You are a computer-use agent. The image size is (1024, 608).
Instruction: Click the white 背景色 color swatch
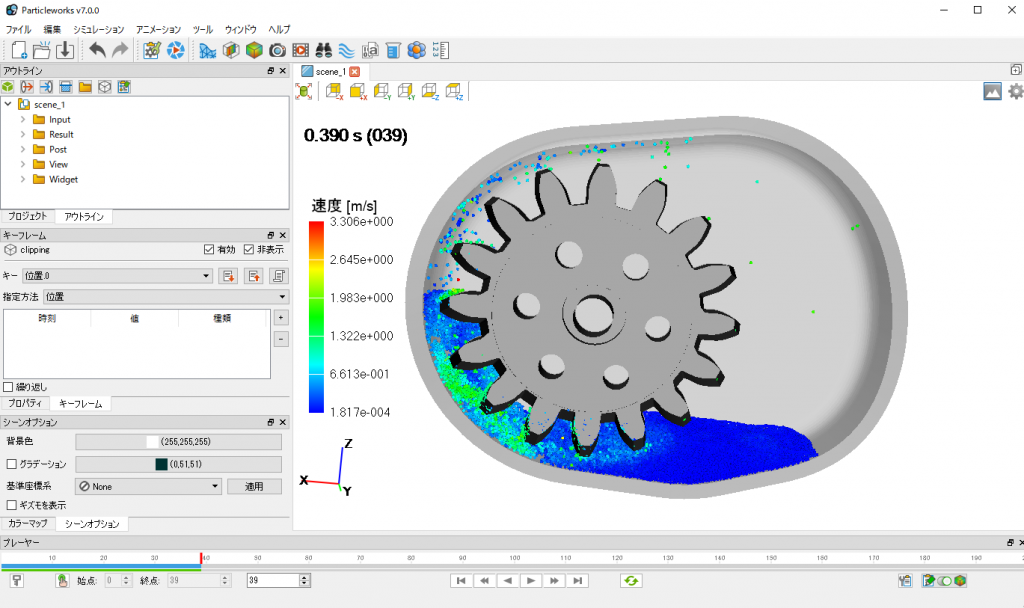[152, 442]
